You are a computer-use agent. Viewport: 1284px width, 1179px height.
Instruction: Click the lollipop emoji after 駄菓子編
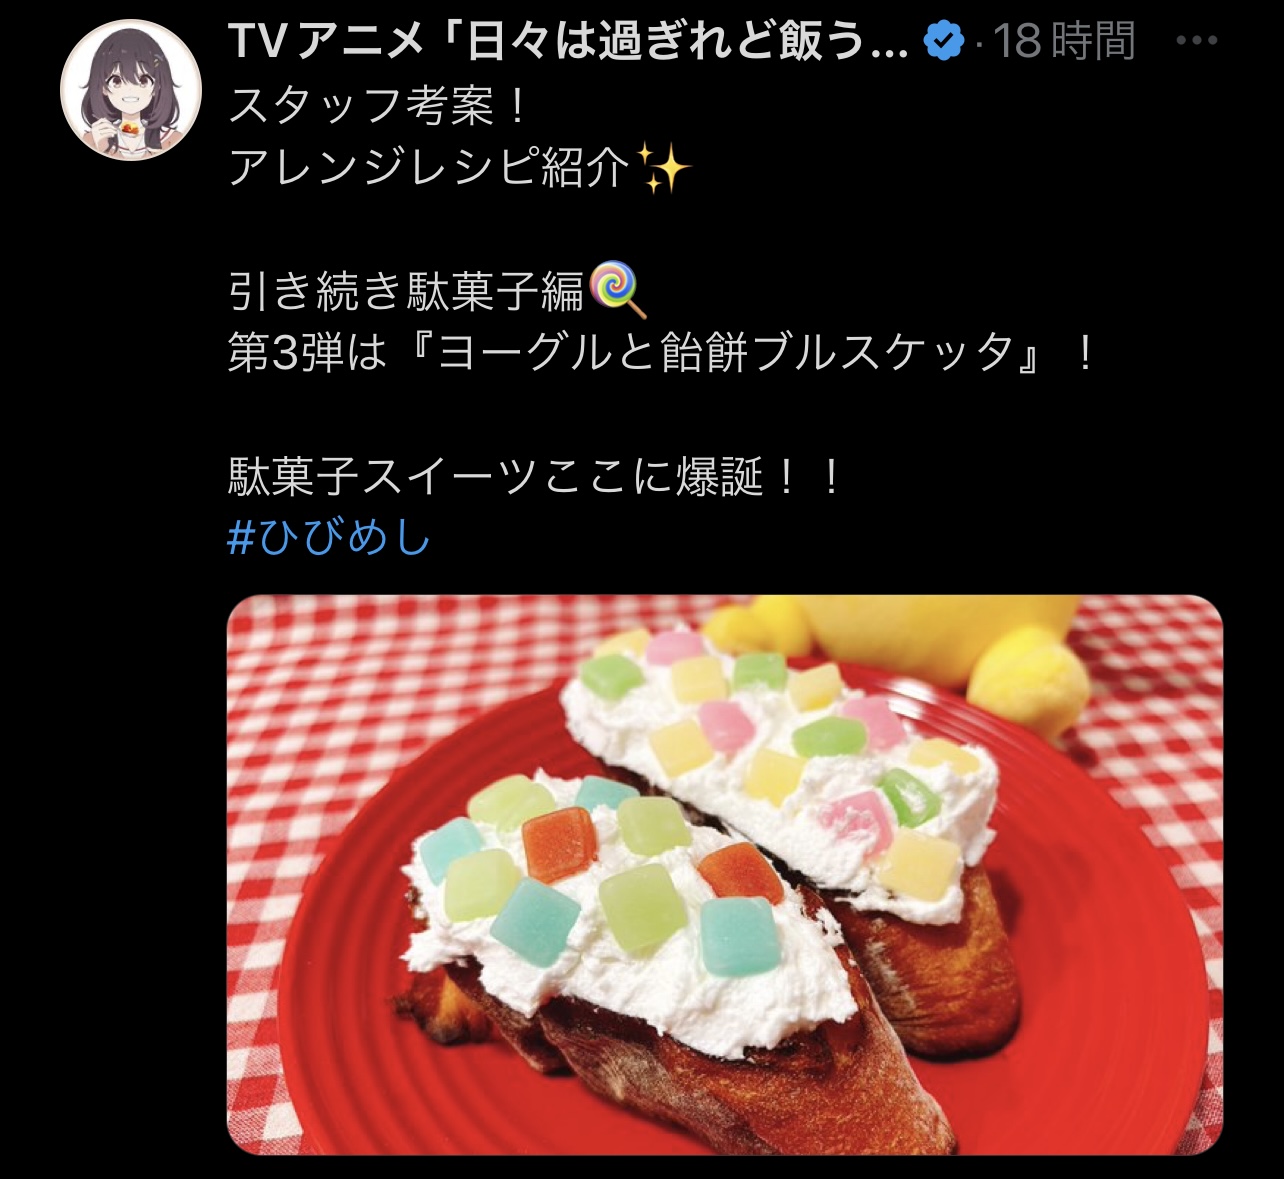619,289
